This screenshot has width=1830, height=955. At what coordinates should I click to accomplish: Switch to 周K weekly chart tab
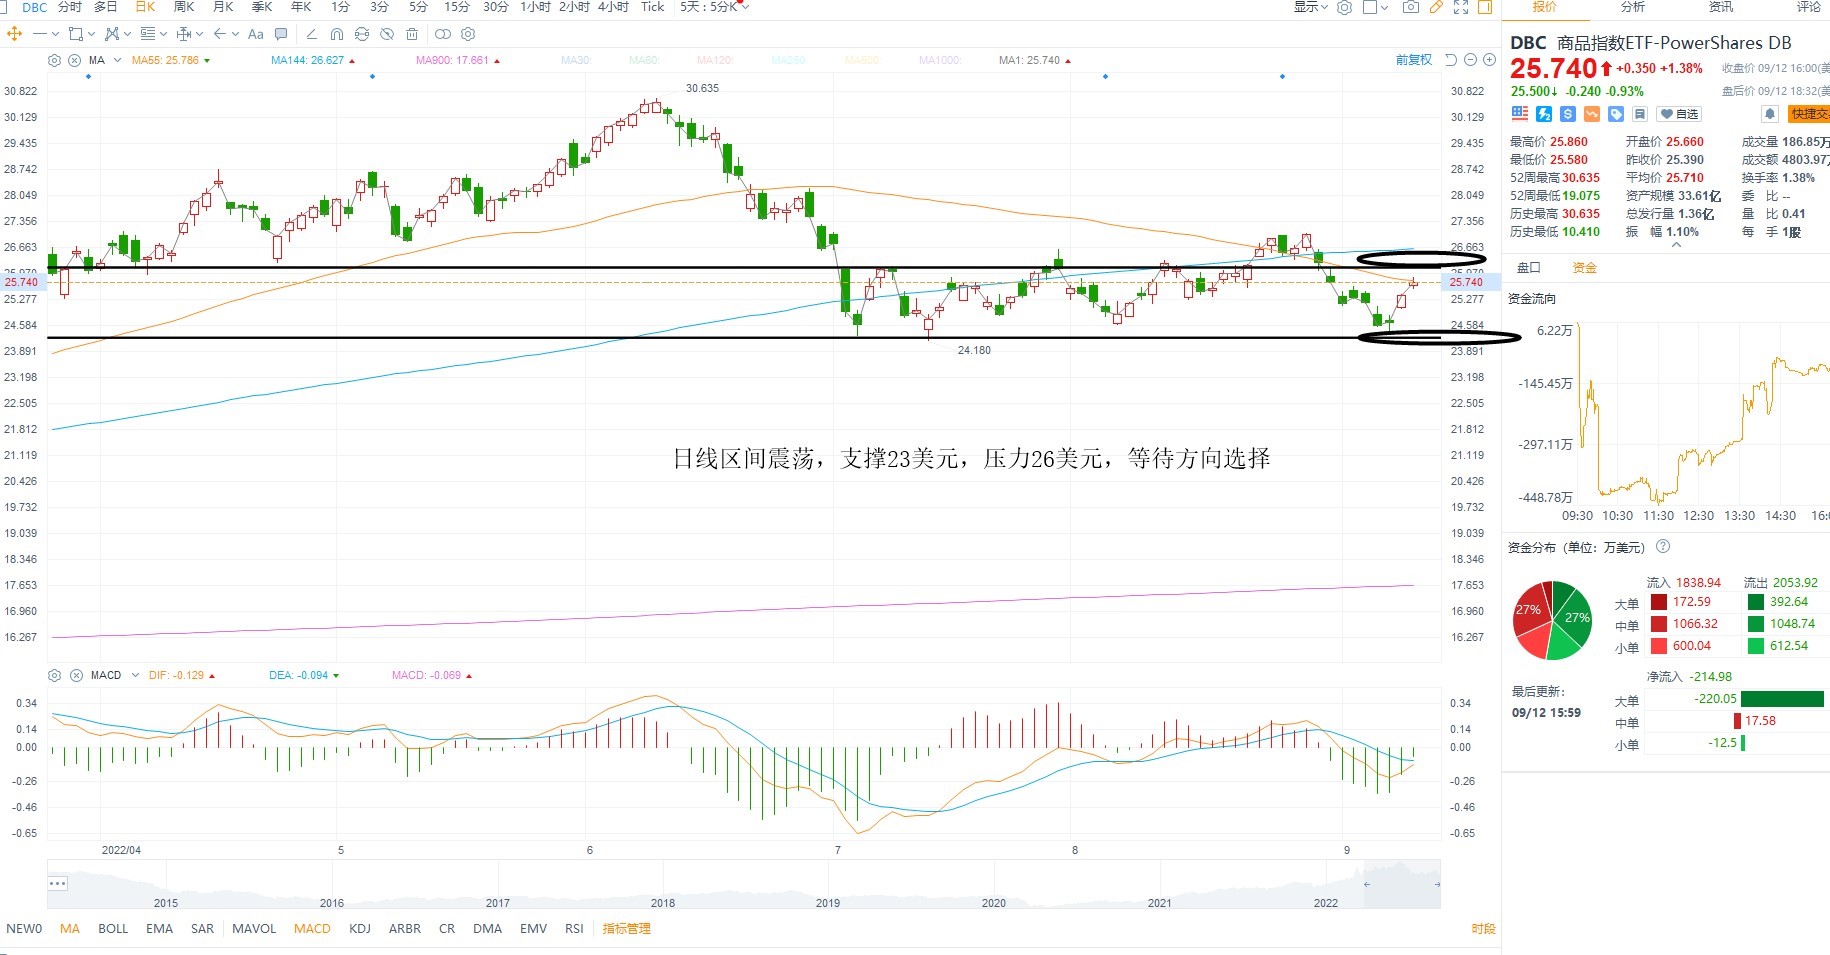coord(184,7)
